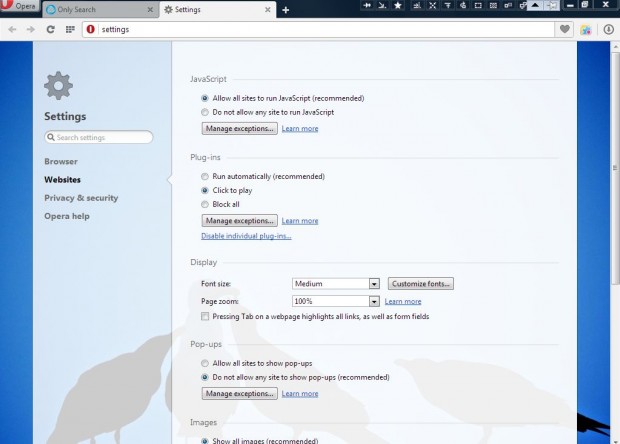Open the Privacy & security section
Image resolution: width=620 pixels, height=444 pixels.
pos(81,198)
